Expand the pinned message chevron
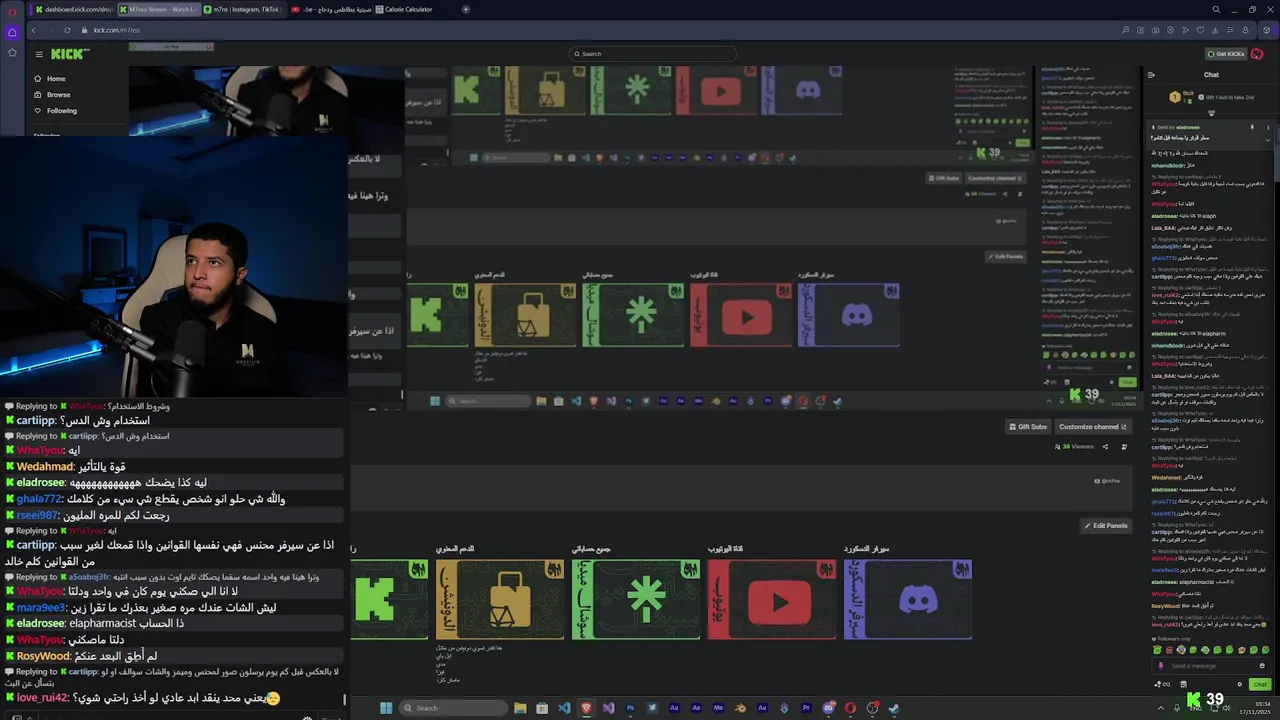1280x720 pixels. [1268, 139]
